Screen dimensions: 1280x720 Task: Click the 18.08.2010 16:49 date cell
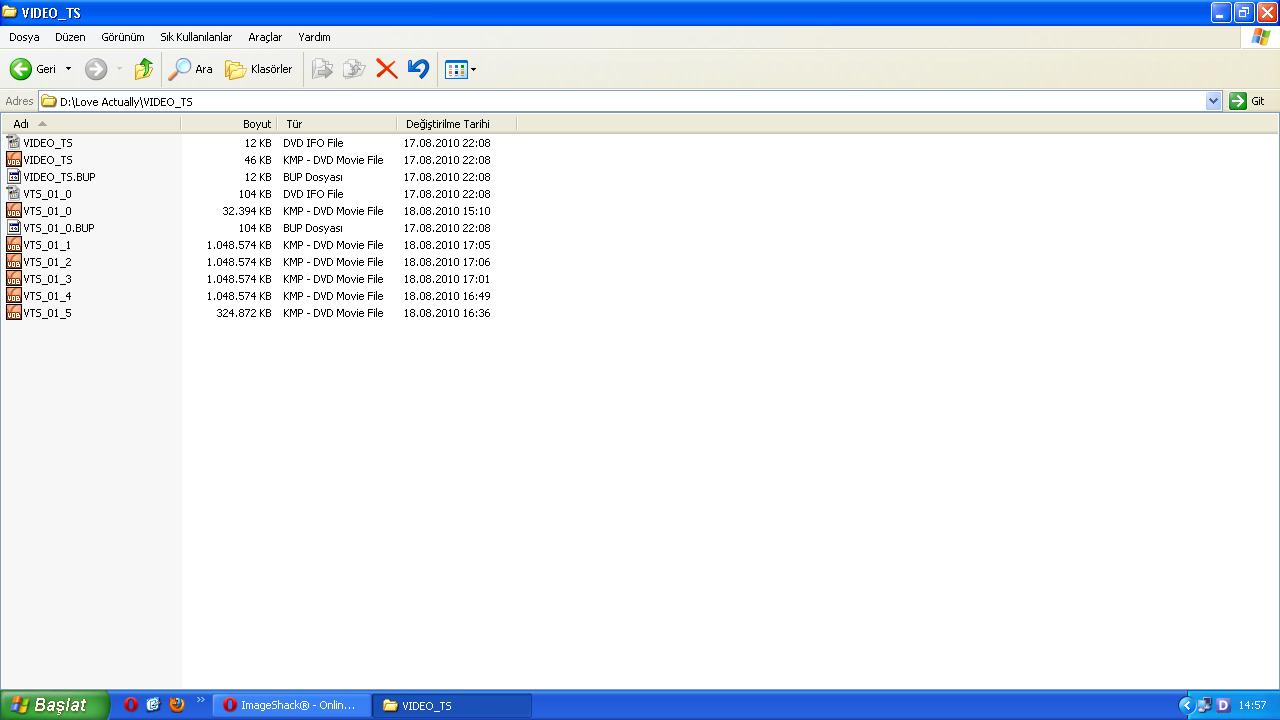[447, 296]
